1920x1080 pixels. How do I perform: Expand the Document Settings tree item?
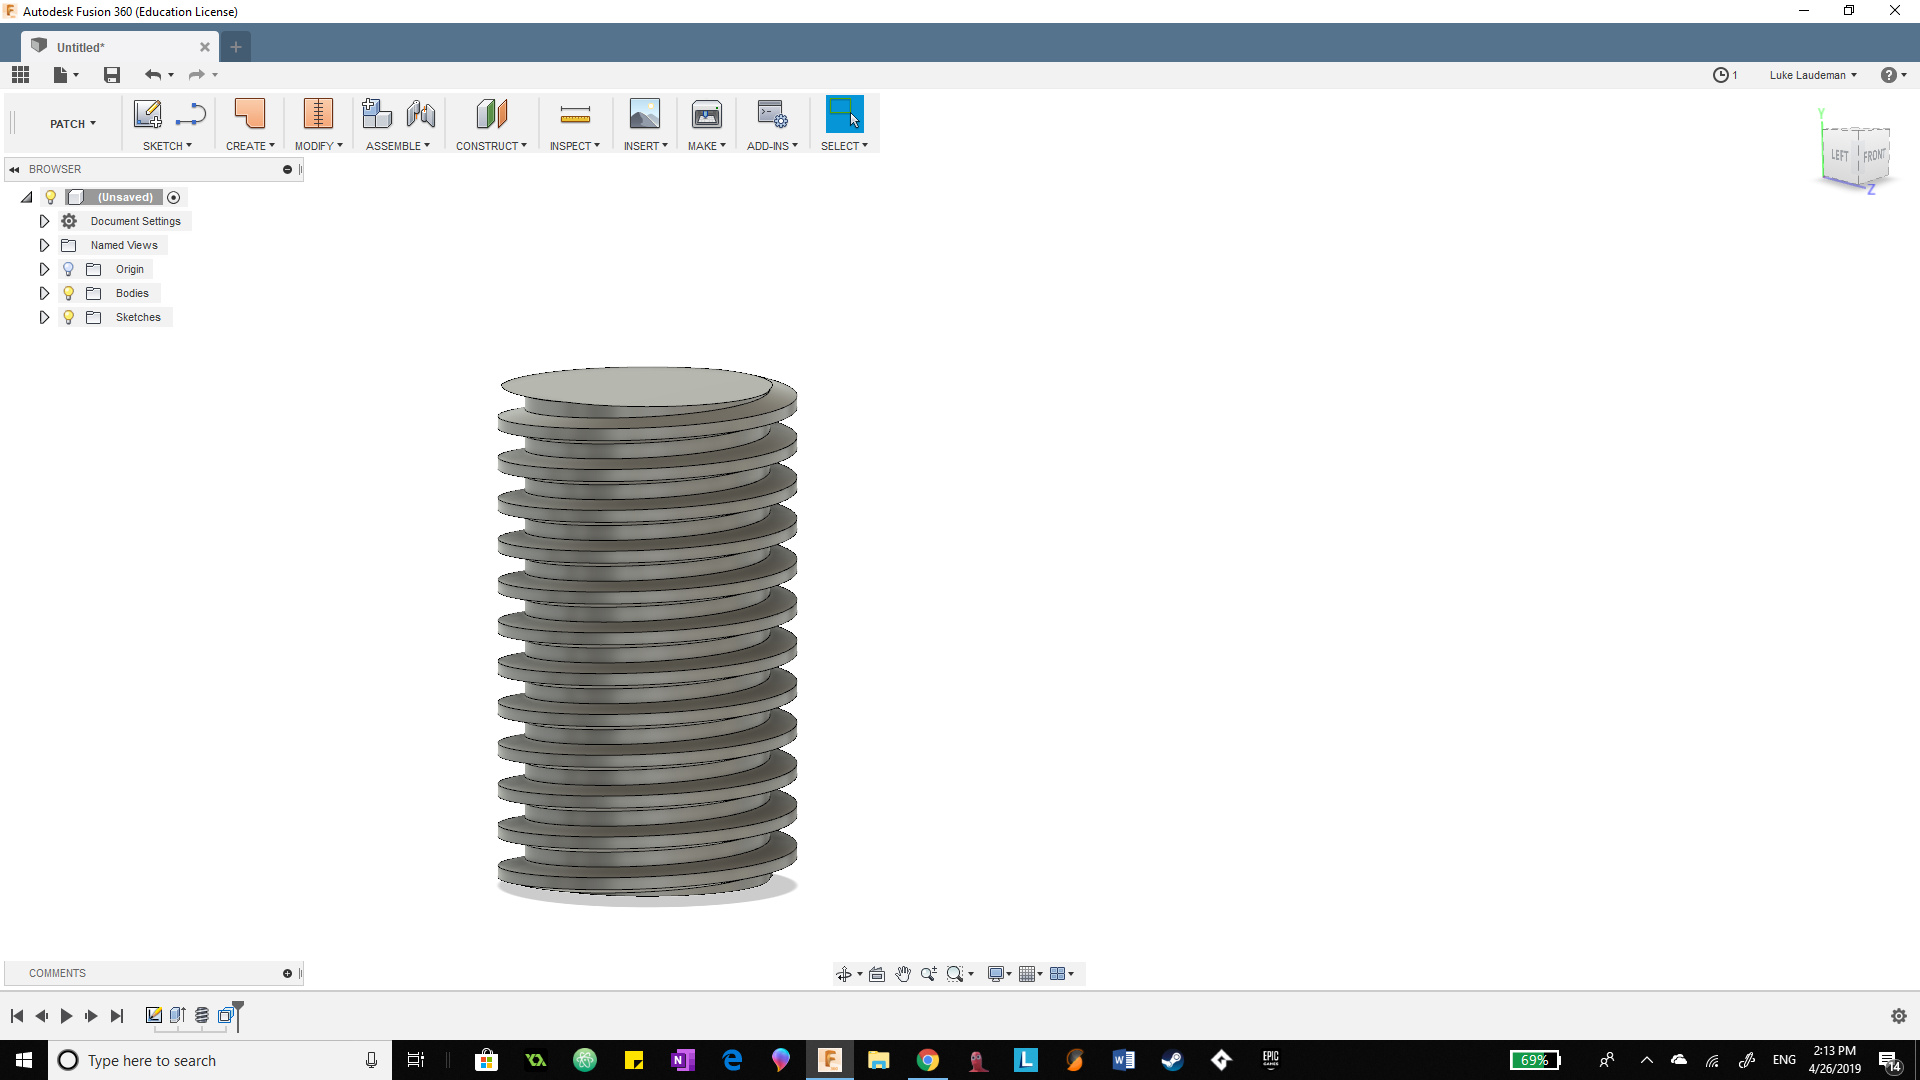click(x=44, y=221)
